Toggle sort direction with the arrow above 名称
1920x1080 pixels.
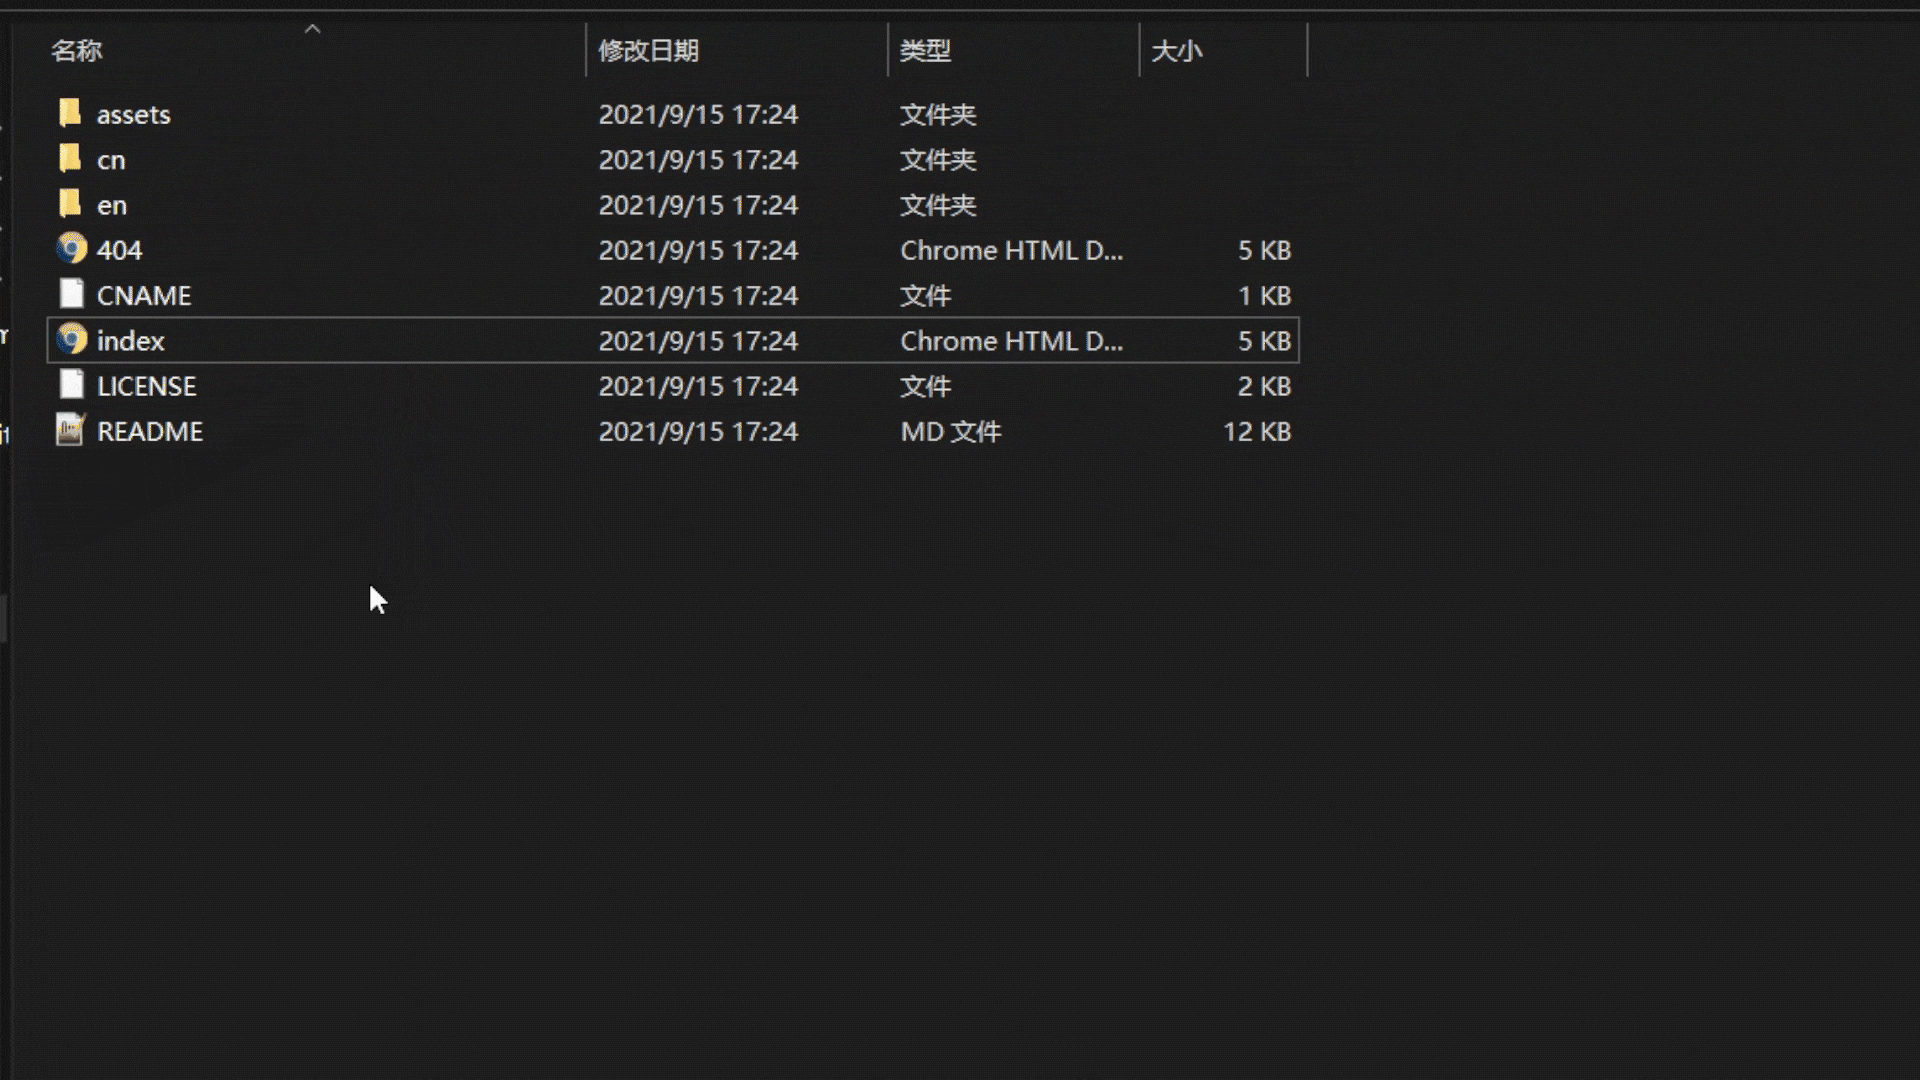312,29
